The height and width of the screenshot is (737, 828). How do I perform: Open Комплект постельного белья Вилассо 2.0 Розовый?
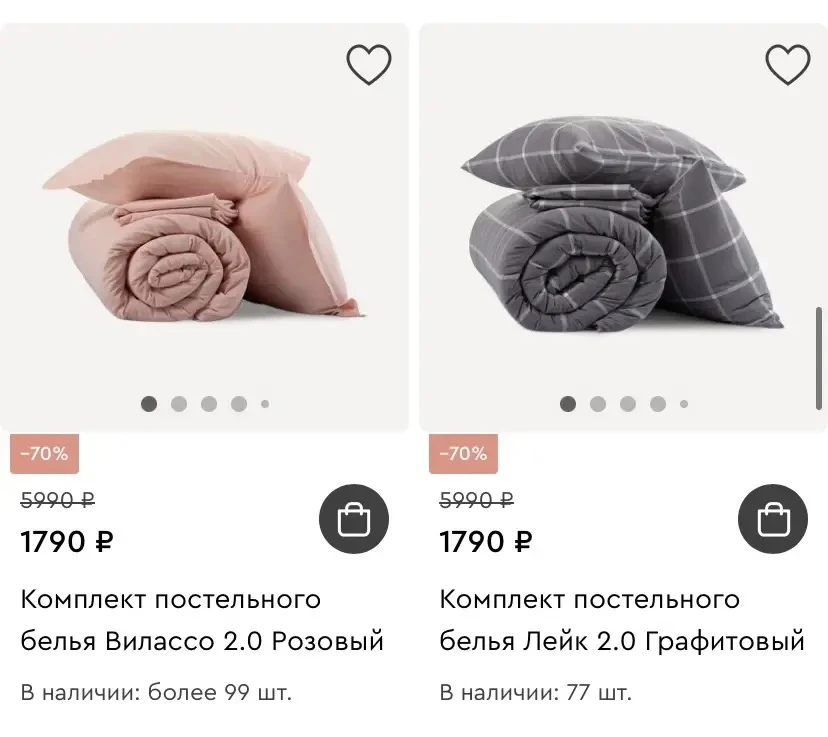coord(202,620)
